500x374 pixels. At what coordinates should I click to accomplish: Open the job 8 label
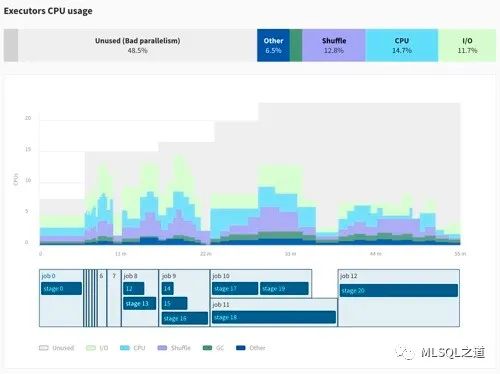coord(130,276)
